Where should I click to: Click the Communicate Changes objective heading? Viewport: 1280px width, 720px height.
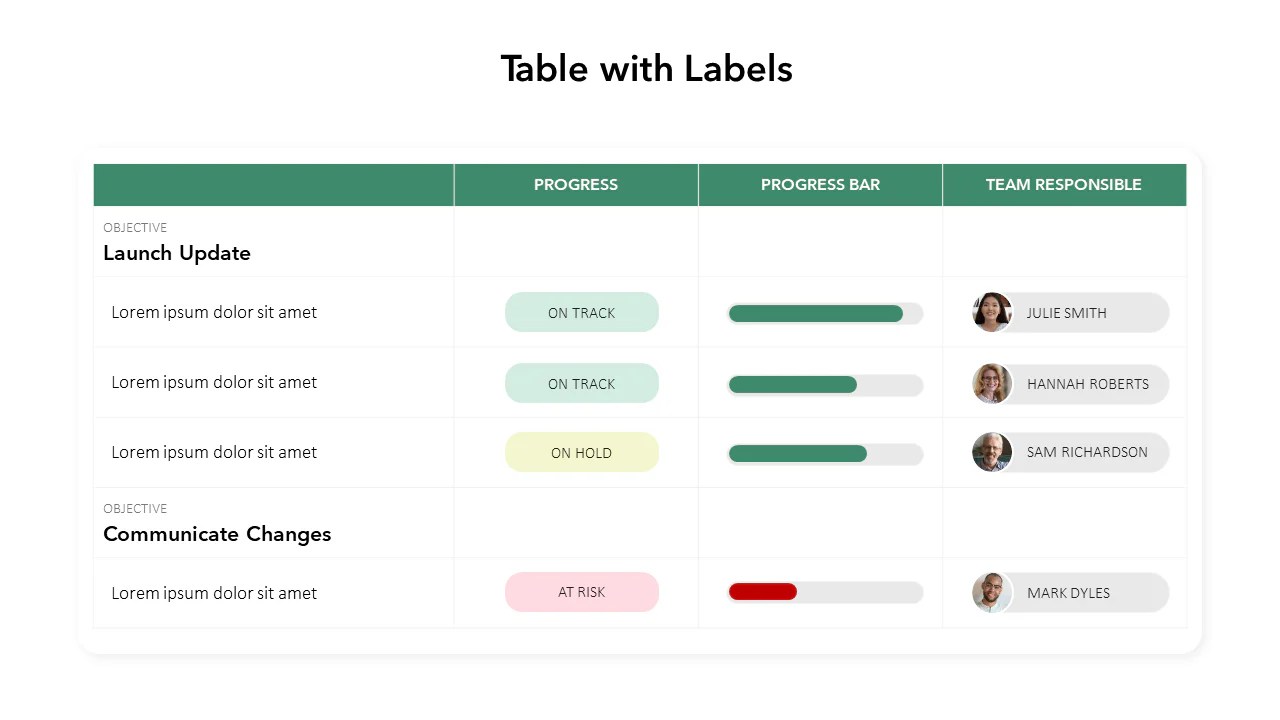coord(217,534)
